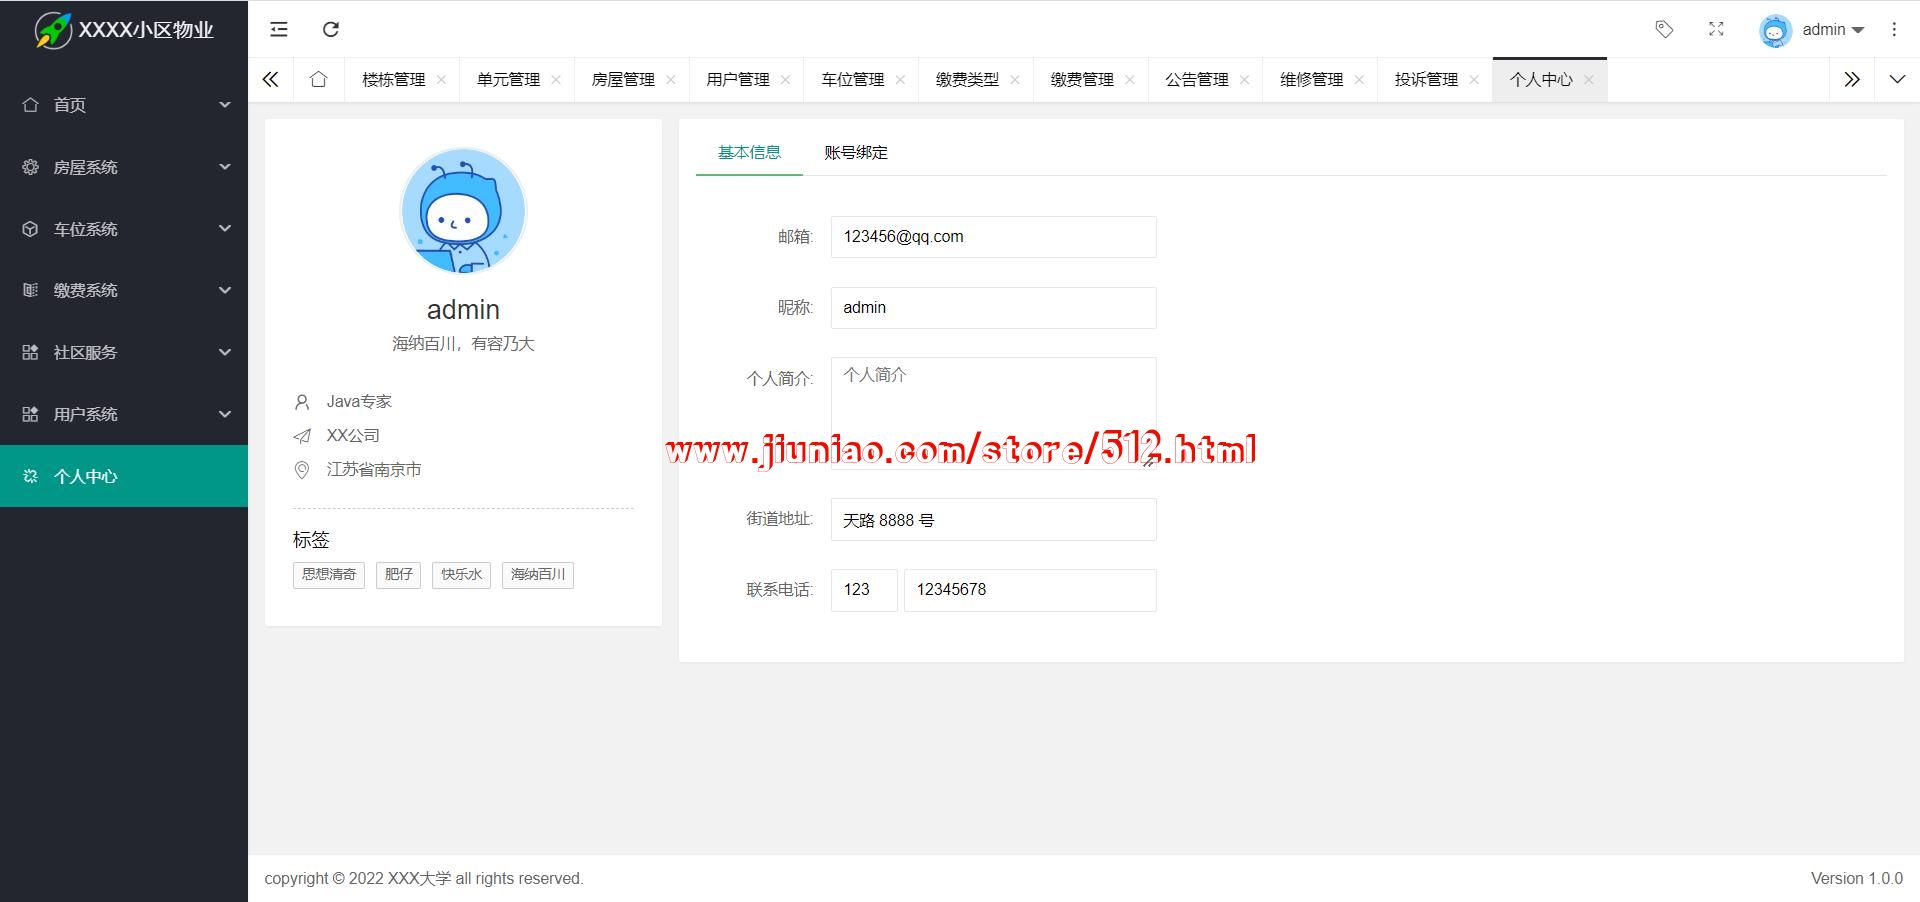Close the 车位管理 tab
This screenshot has width=1920, height=902.
pyautogui.click(x=900, y=80)
